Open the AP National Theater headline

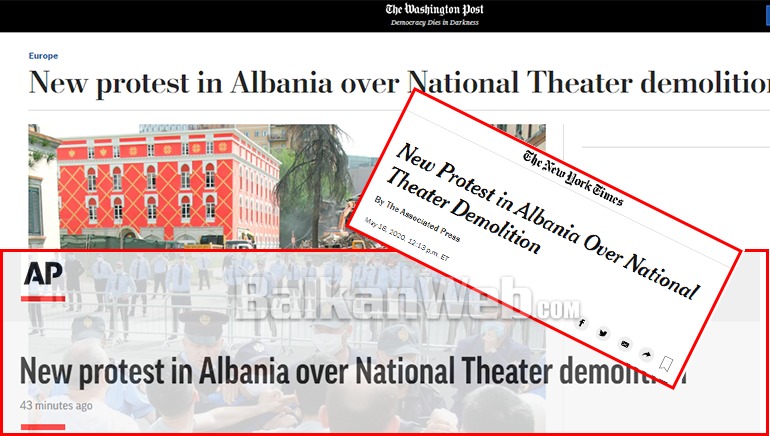pos(353,371)
